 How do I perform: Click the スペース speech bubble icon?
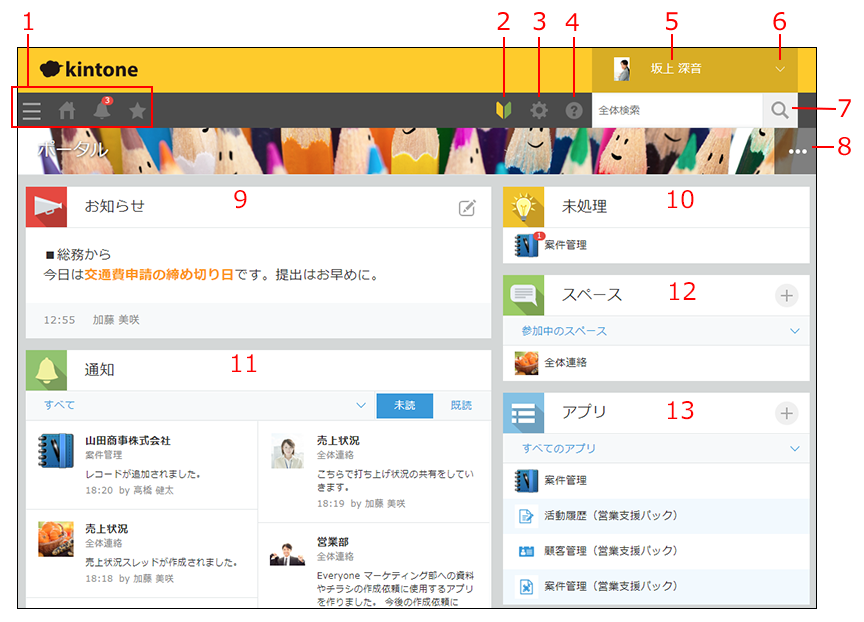(x=523, y=295)
